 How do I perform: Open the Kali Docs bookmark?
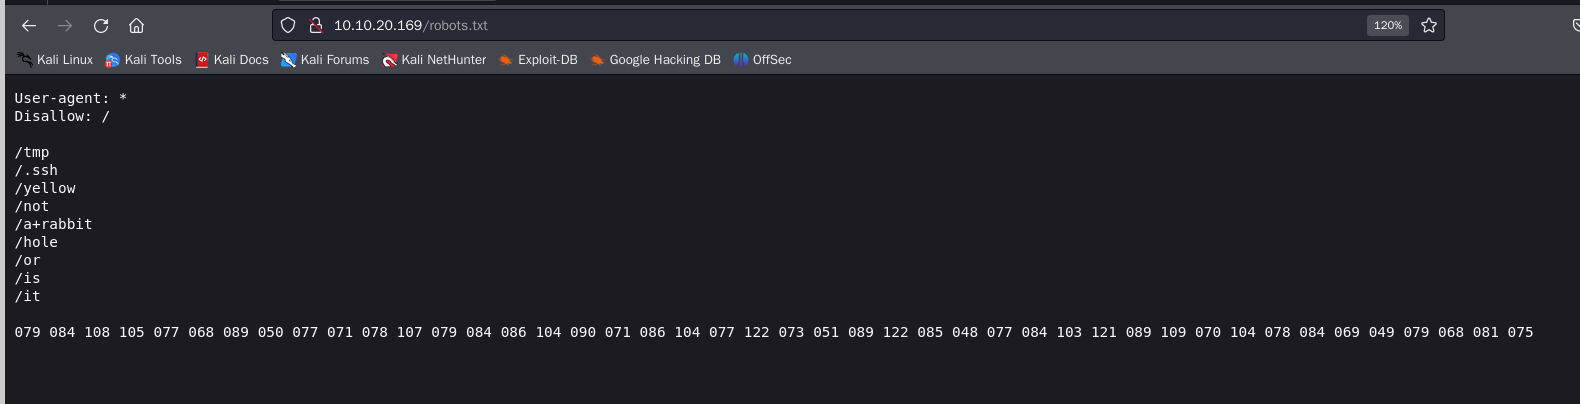tap(232, 60)
